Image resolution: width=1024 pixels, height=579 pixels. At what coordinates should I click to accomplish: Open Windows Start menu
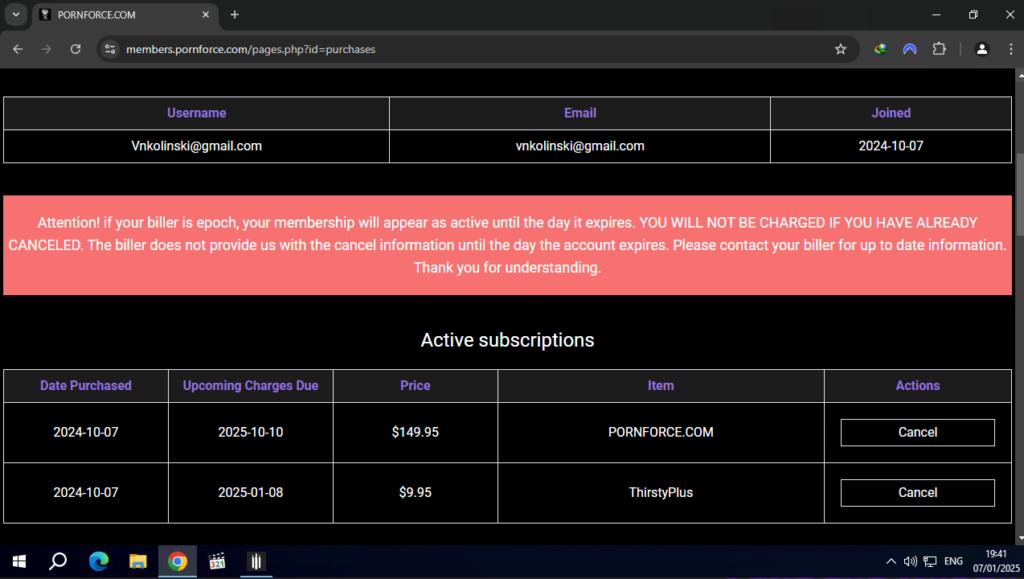coord(18,561)
